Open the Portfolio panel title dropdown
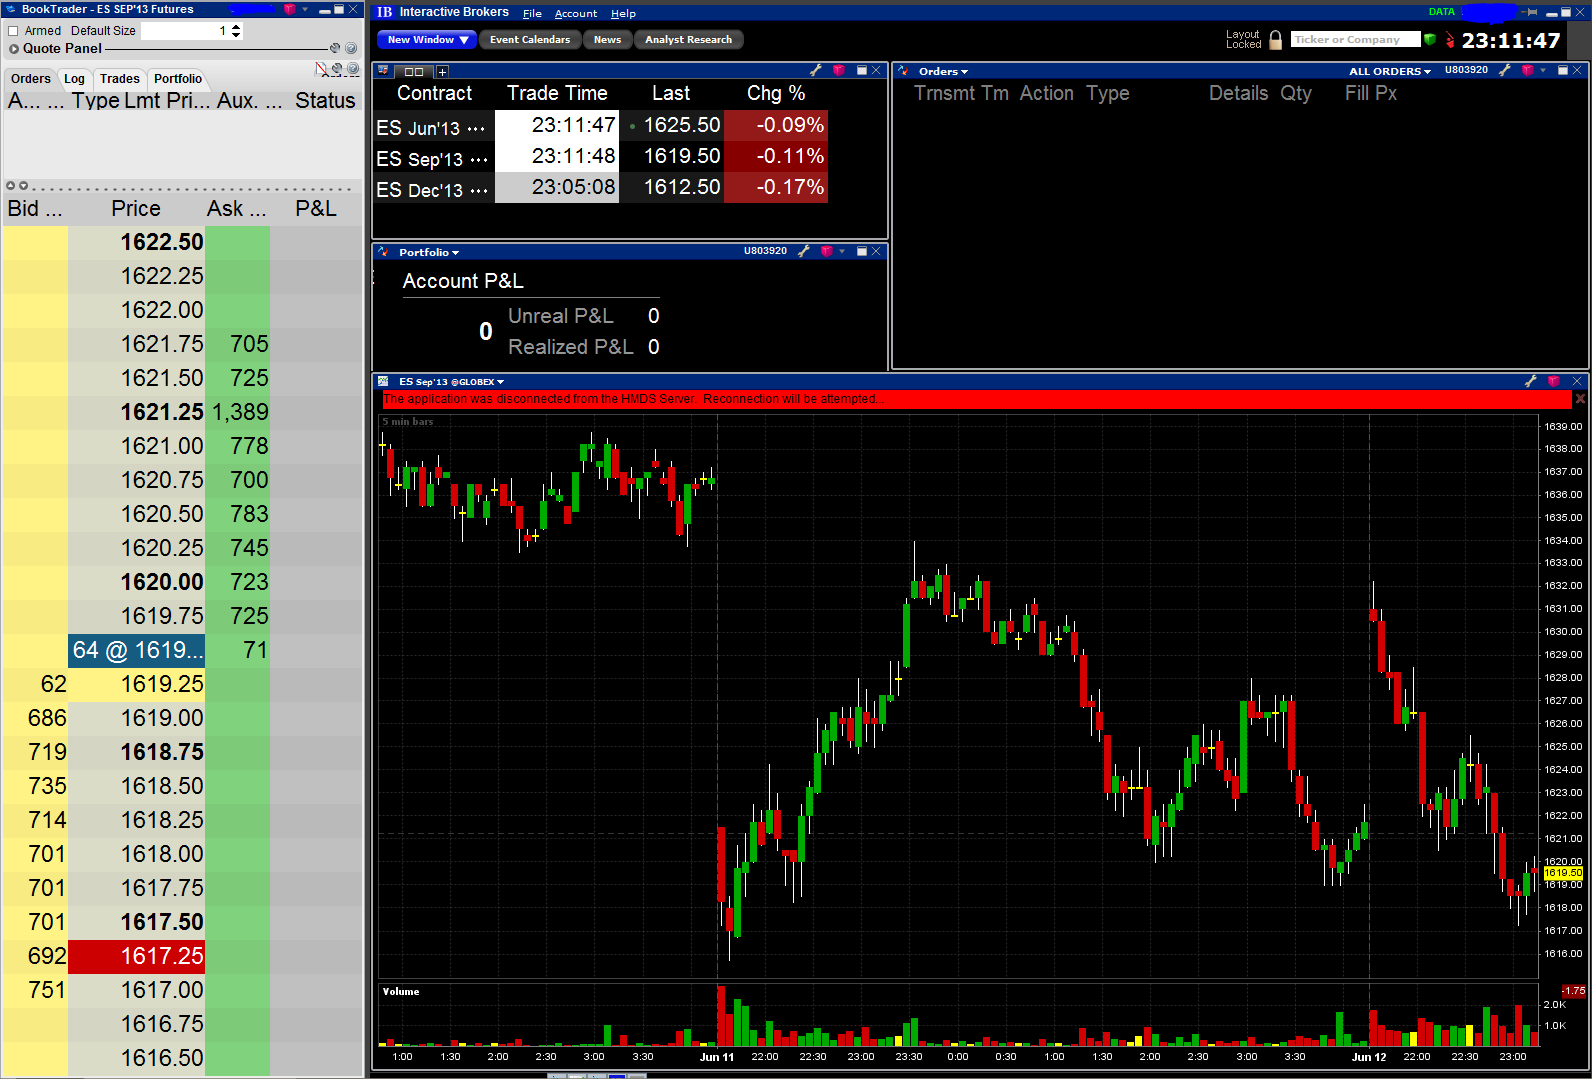The height and width of the screenshot is (1079, 1592). click(429, 252)
